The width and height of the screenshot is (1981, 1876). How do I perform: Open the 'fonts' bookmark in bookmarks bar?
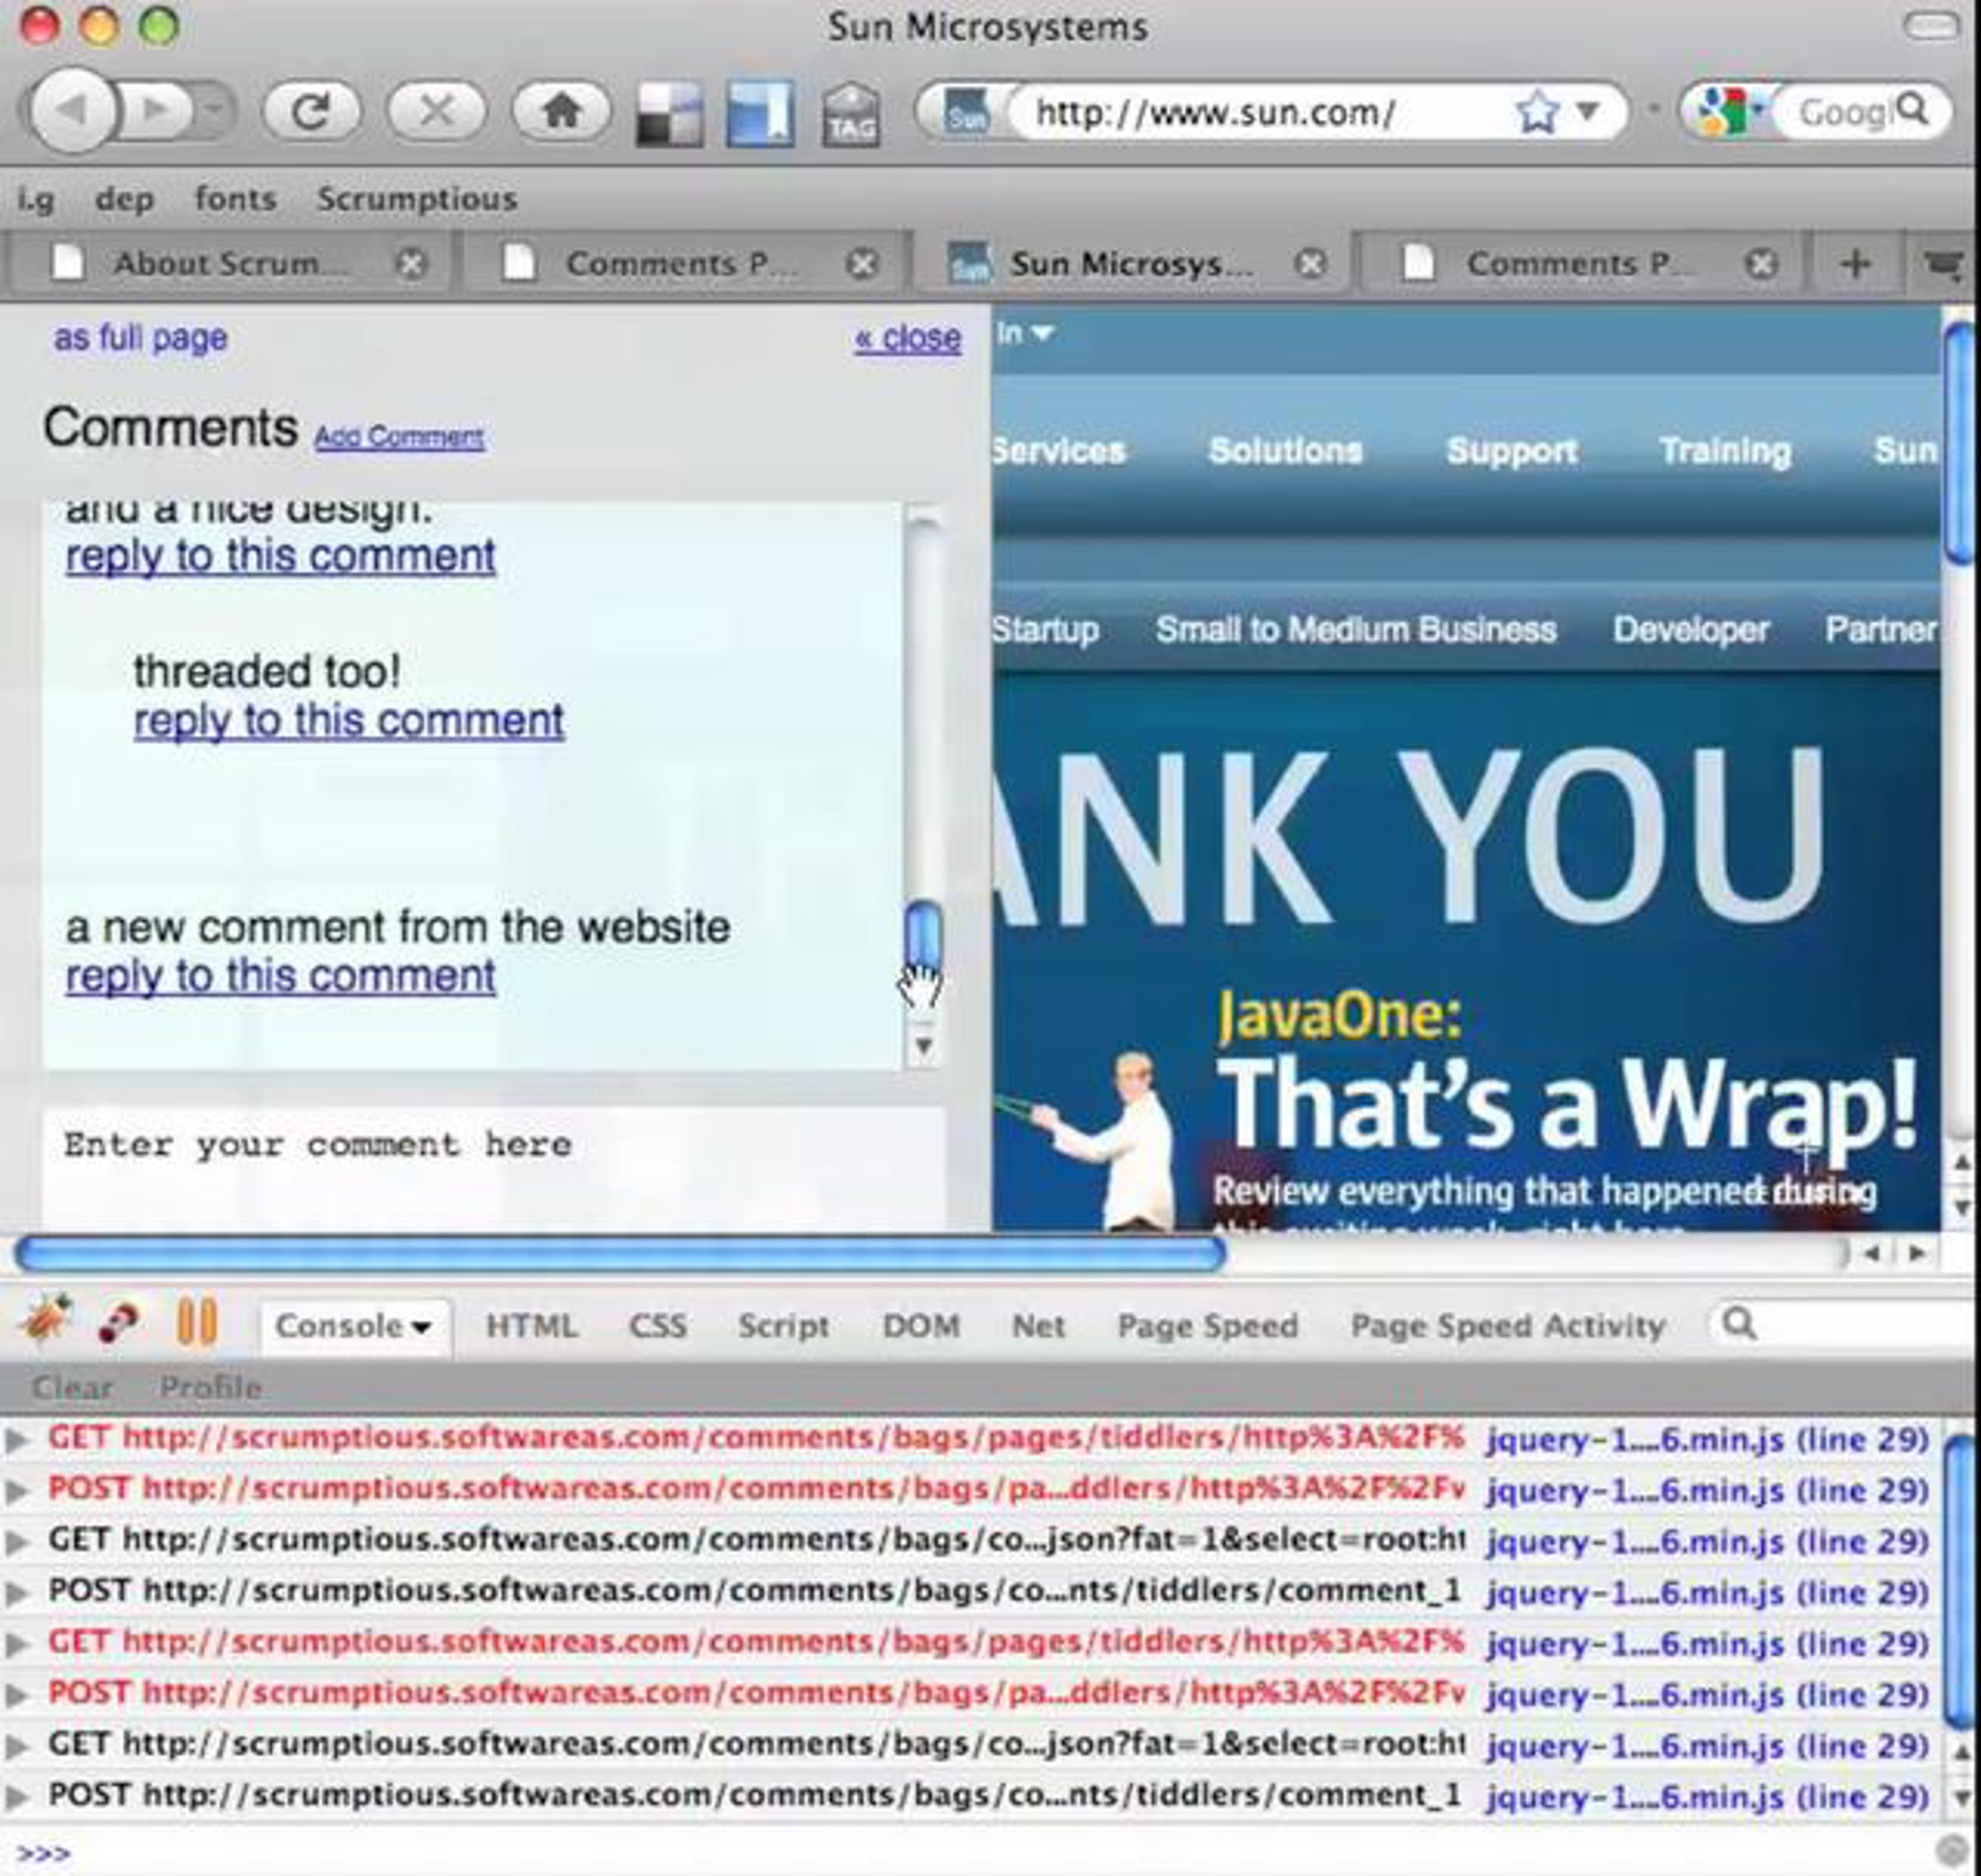point(235,199)
